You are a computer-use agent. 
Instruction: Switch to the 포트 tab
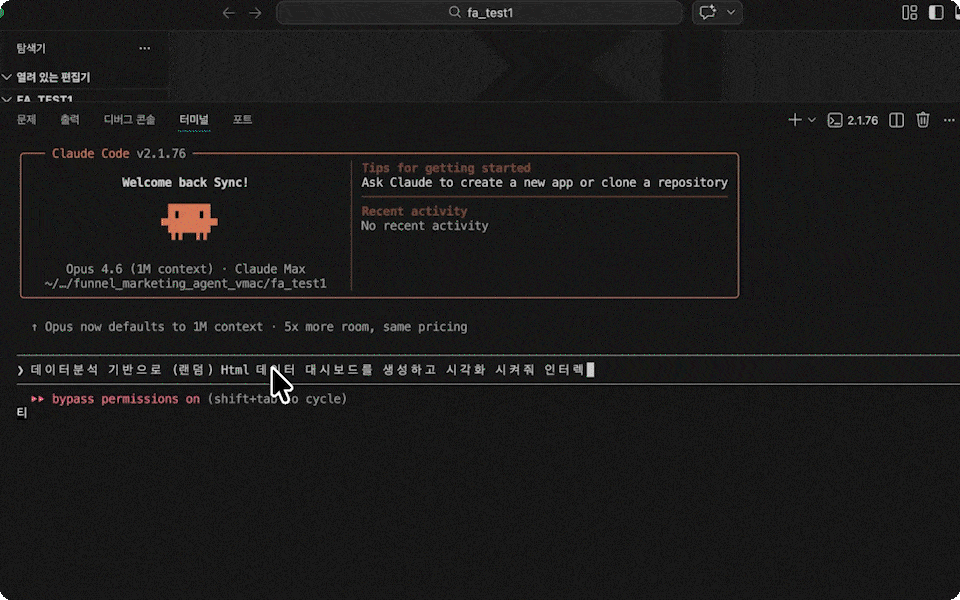(x=242, y=119)
